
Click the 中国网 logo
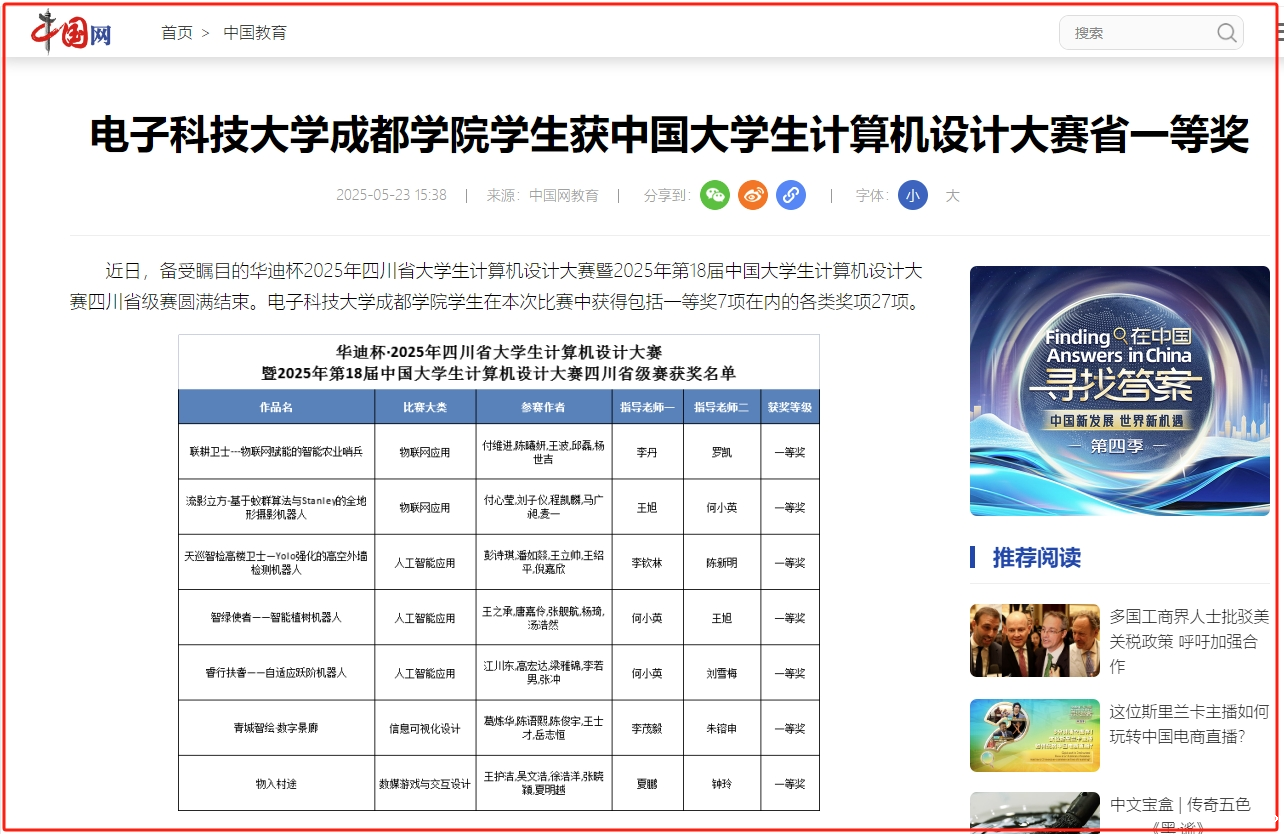coord(71,32)
